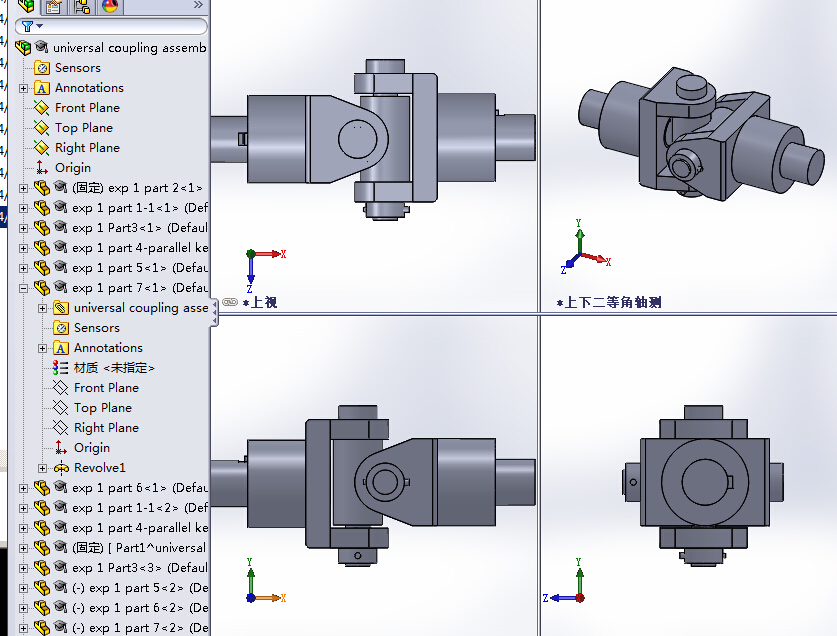Expand exp 1 part 1-1<1> node
The image size is (837, 636).
23,208
